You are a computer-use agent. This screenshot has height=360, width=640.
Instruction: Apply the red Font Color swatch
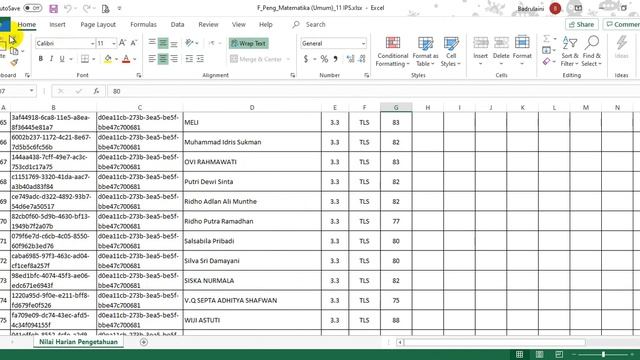click(126, 59)
